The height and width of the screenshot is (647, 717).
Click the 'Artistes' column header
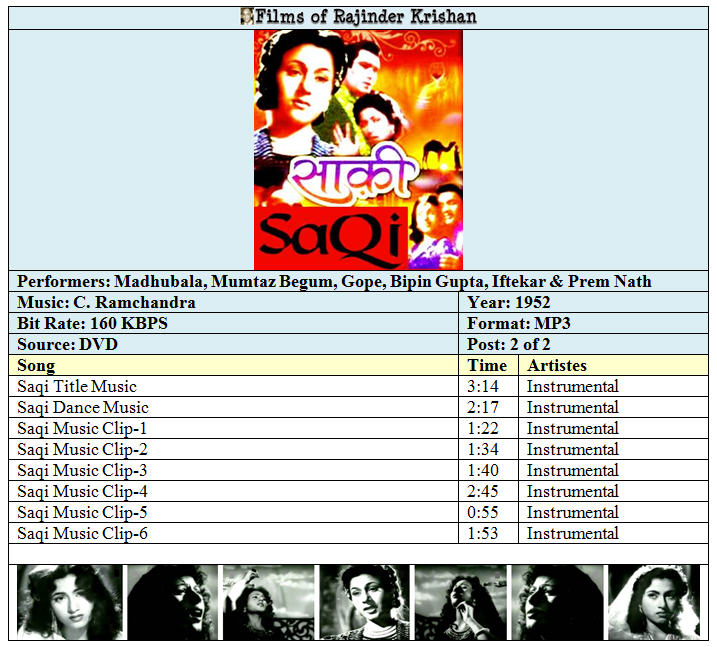(614, 365)
